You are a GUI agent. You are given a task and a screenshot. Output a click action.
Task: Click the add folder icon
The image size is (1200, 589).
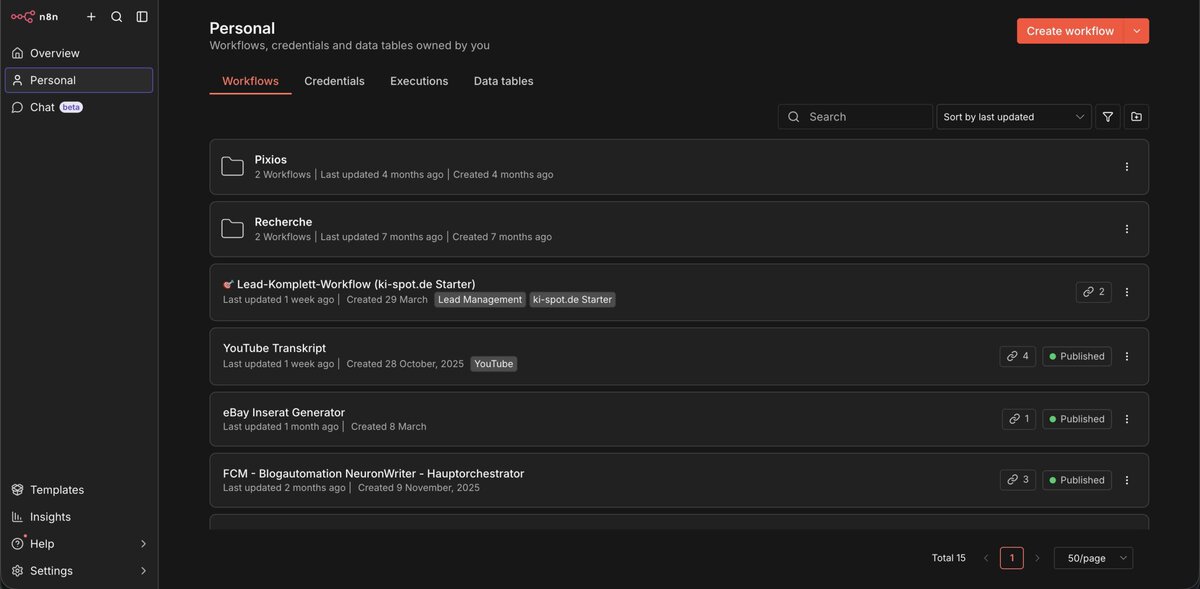pos(1136,117)
